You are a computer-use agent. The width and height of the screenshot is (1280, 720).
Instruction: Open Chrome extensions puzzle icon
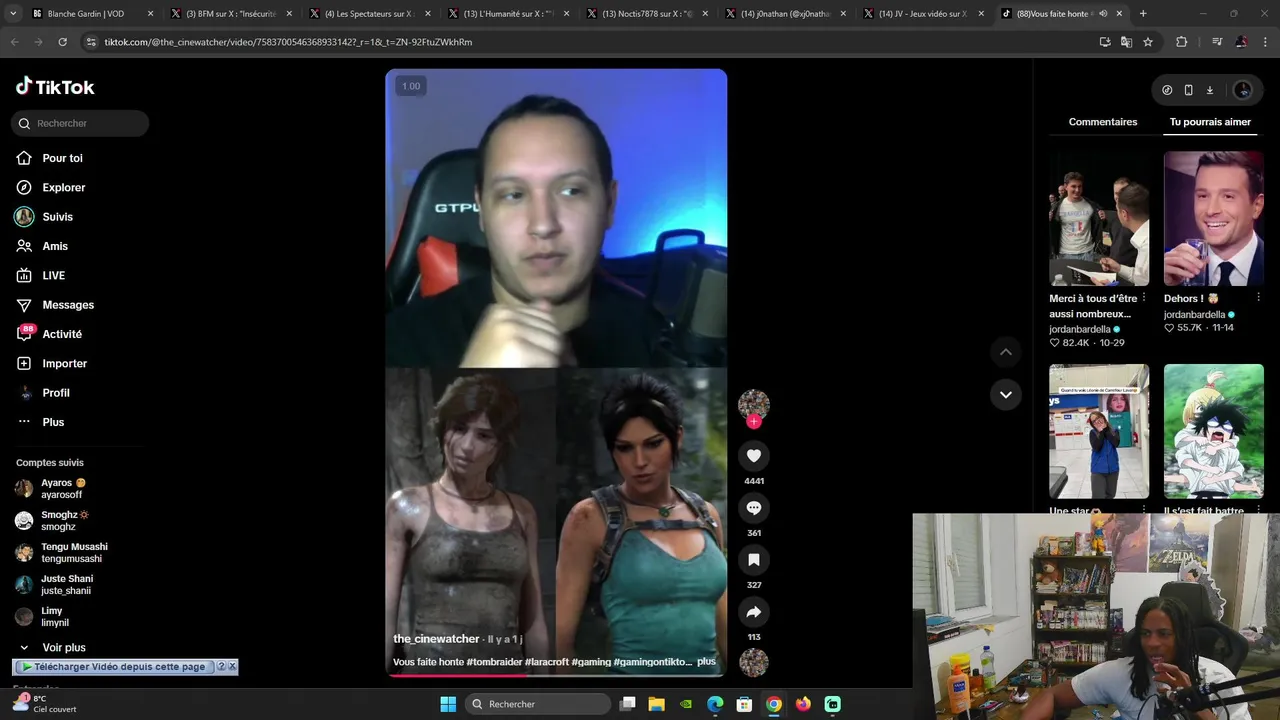(1181, 42)
